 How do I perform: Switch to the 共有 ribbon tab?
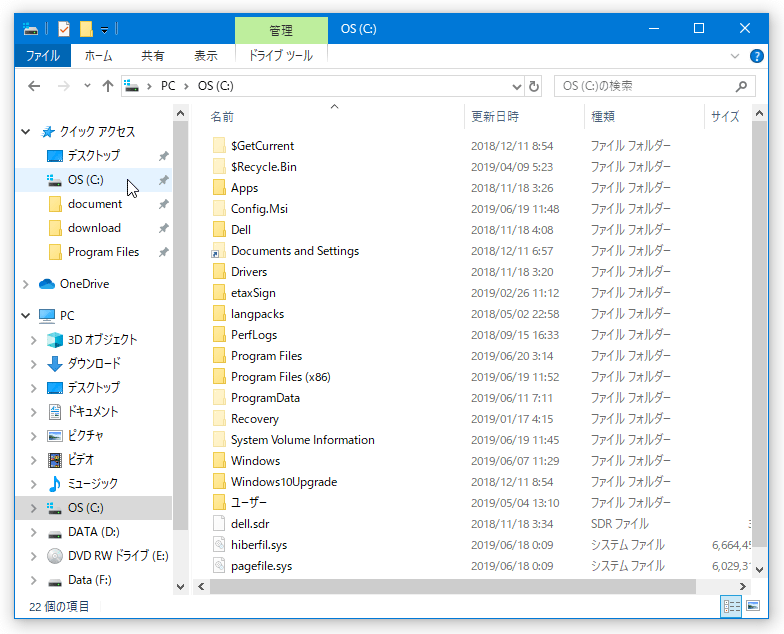click(x=152, y=56)
